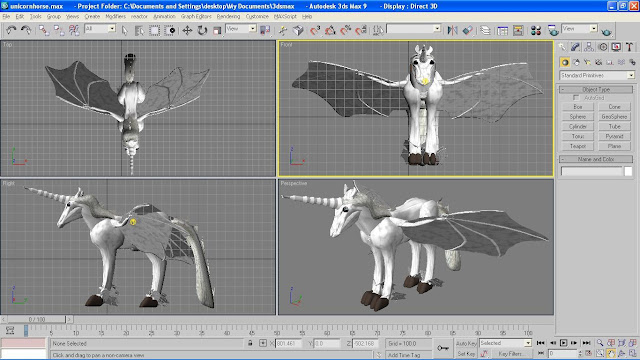The width and height of the screenshot is (640, 360).
Task: Open the Named Selection Sets dropdown
Action: pos(413,29)
